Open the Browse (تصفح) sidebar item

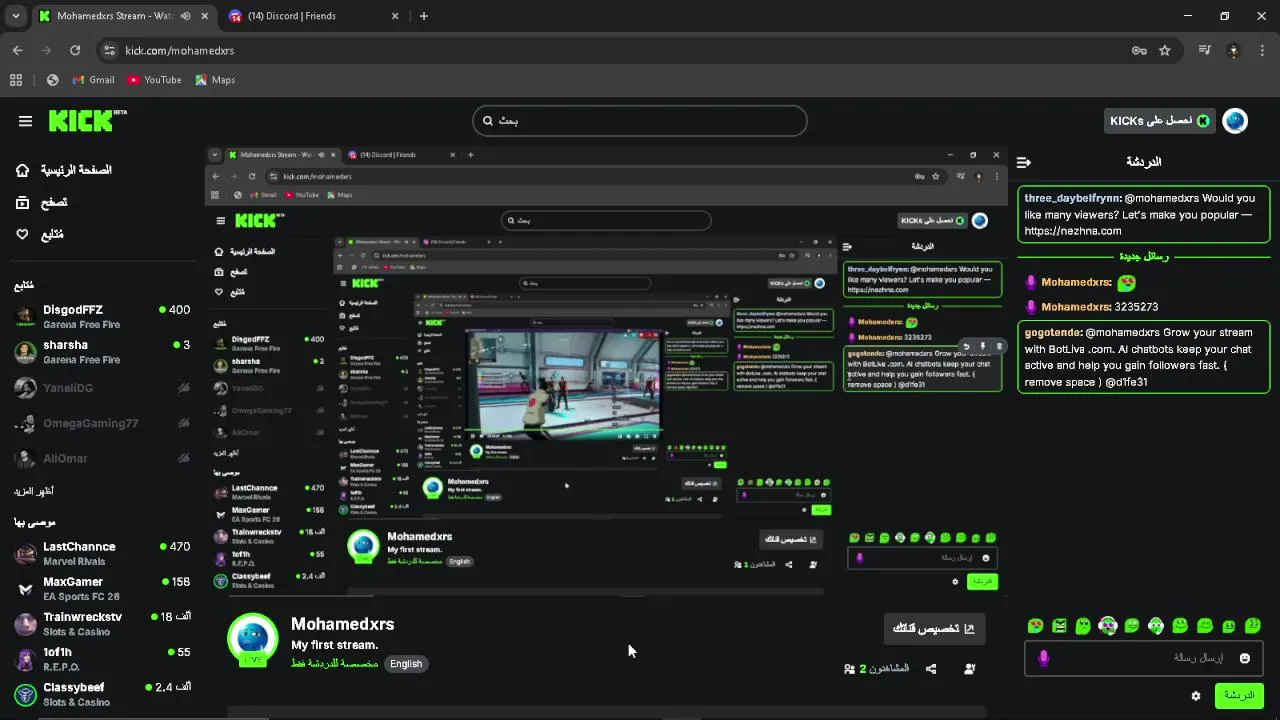pyautogui.click(x=42, y=202)
